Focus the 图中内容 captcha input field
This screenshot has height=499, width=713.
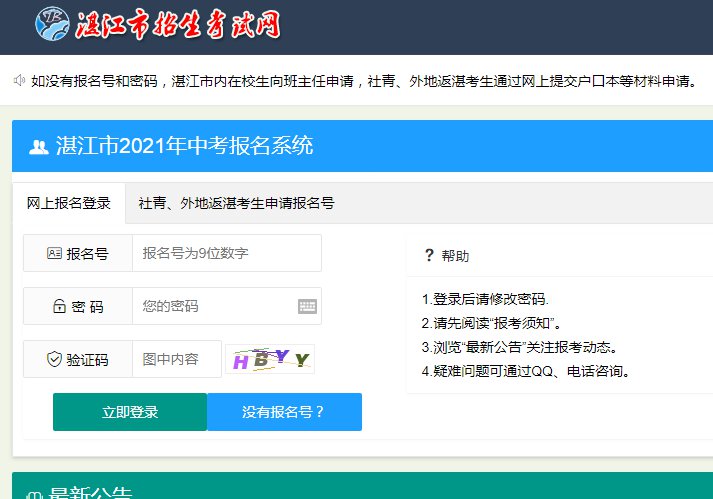(x=177, y=359)
